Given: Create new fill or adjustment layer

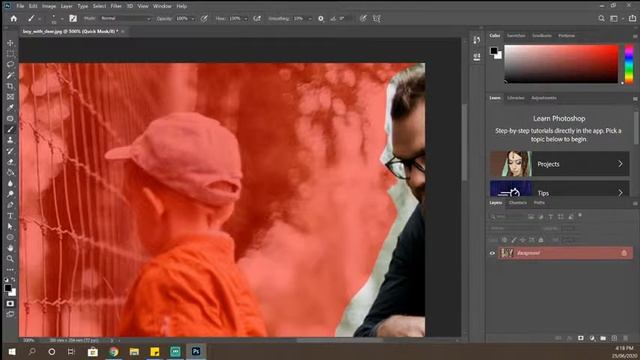Looking at the screenshot, I should pyautogui.click(x=592, y=338).
